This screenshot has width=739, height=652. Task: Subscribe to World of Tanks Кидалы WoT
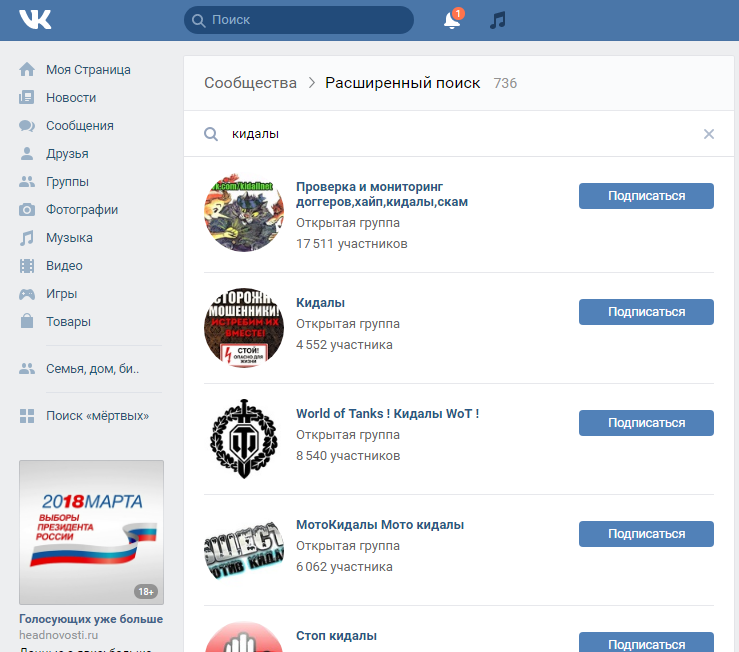[646, 423]
